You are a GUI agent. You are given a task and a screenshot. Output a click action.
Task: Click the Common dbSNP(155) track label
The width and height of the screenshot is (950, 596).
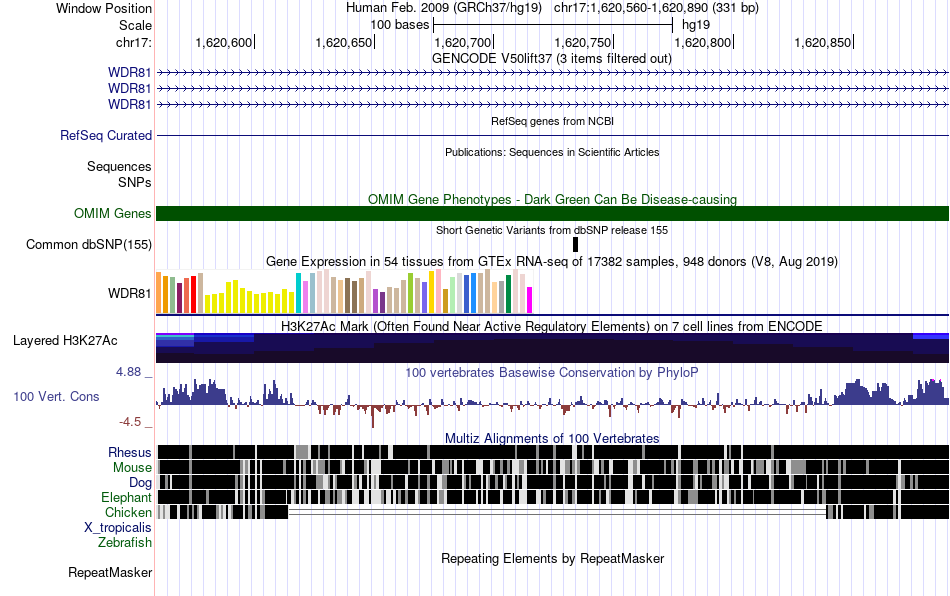point(88,245)
